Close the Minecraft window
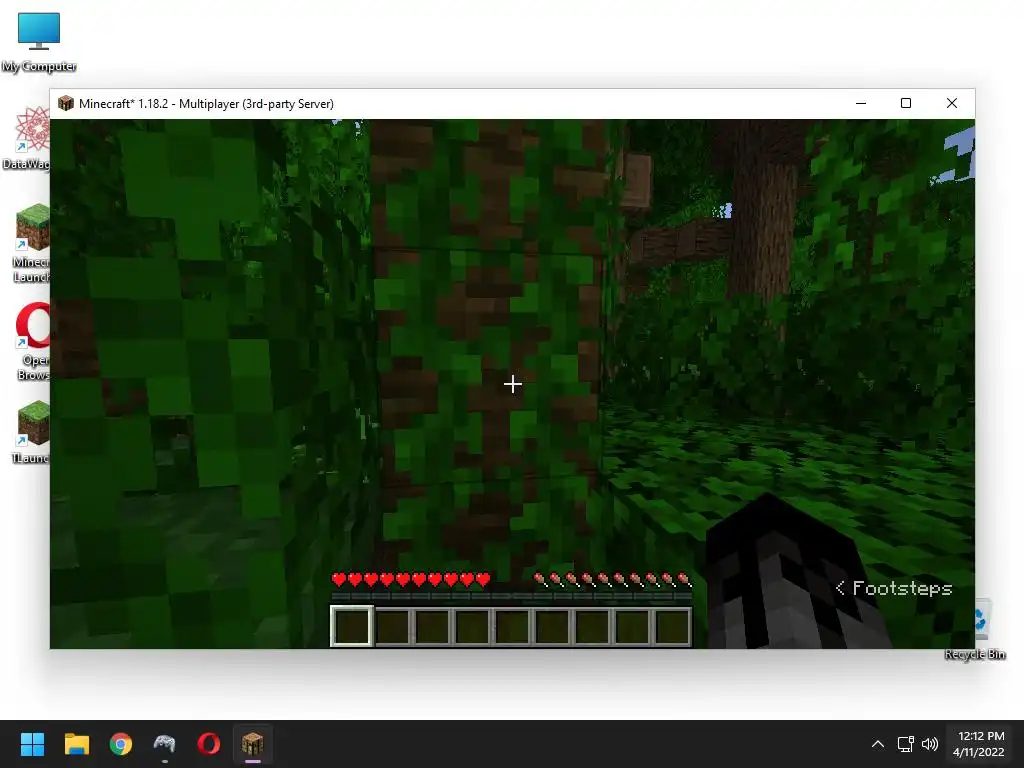This screenshot has height=768, width=1024. pos(952,103)
